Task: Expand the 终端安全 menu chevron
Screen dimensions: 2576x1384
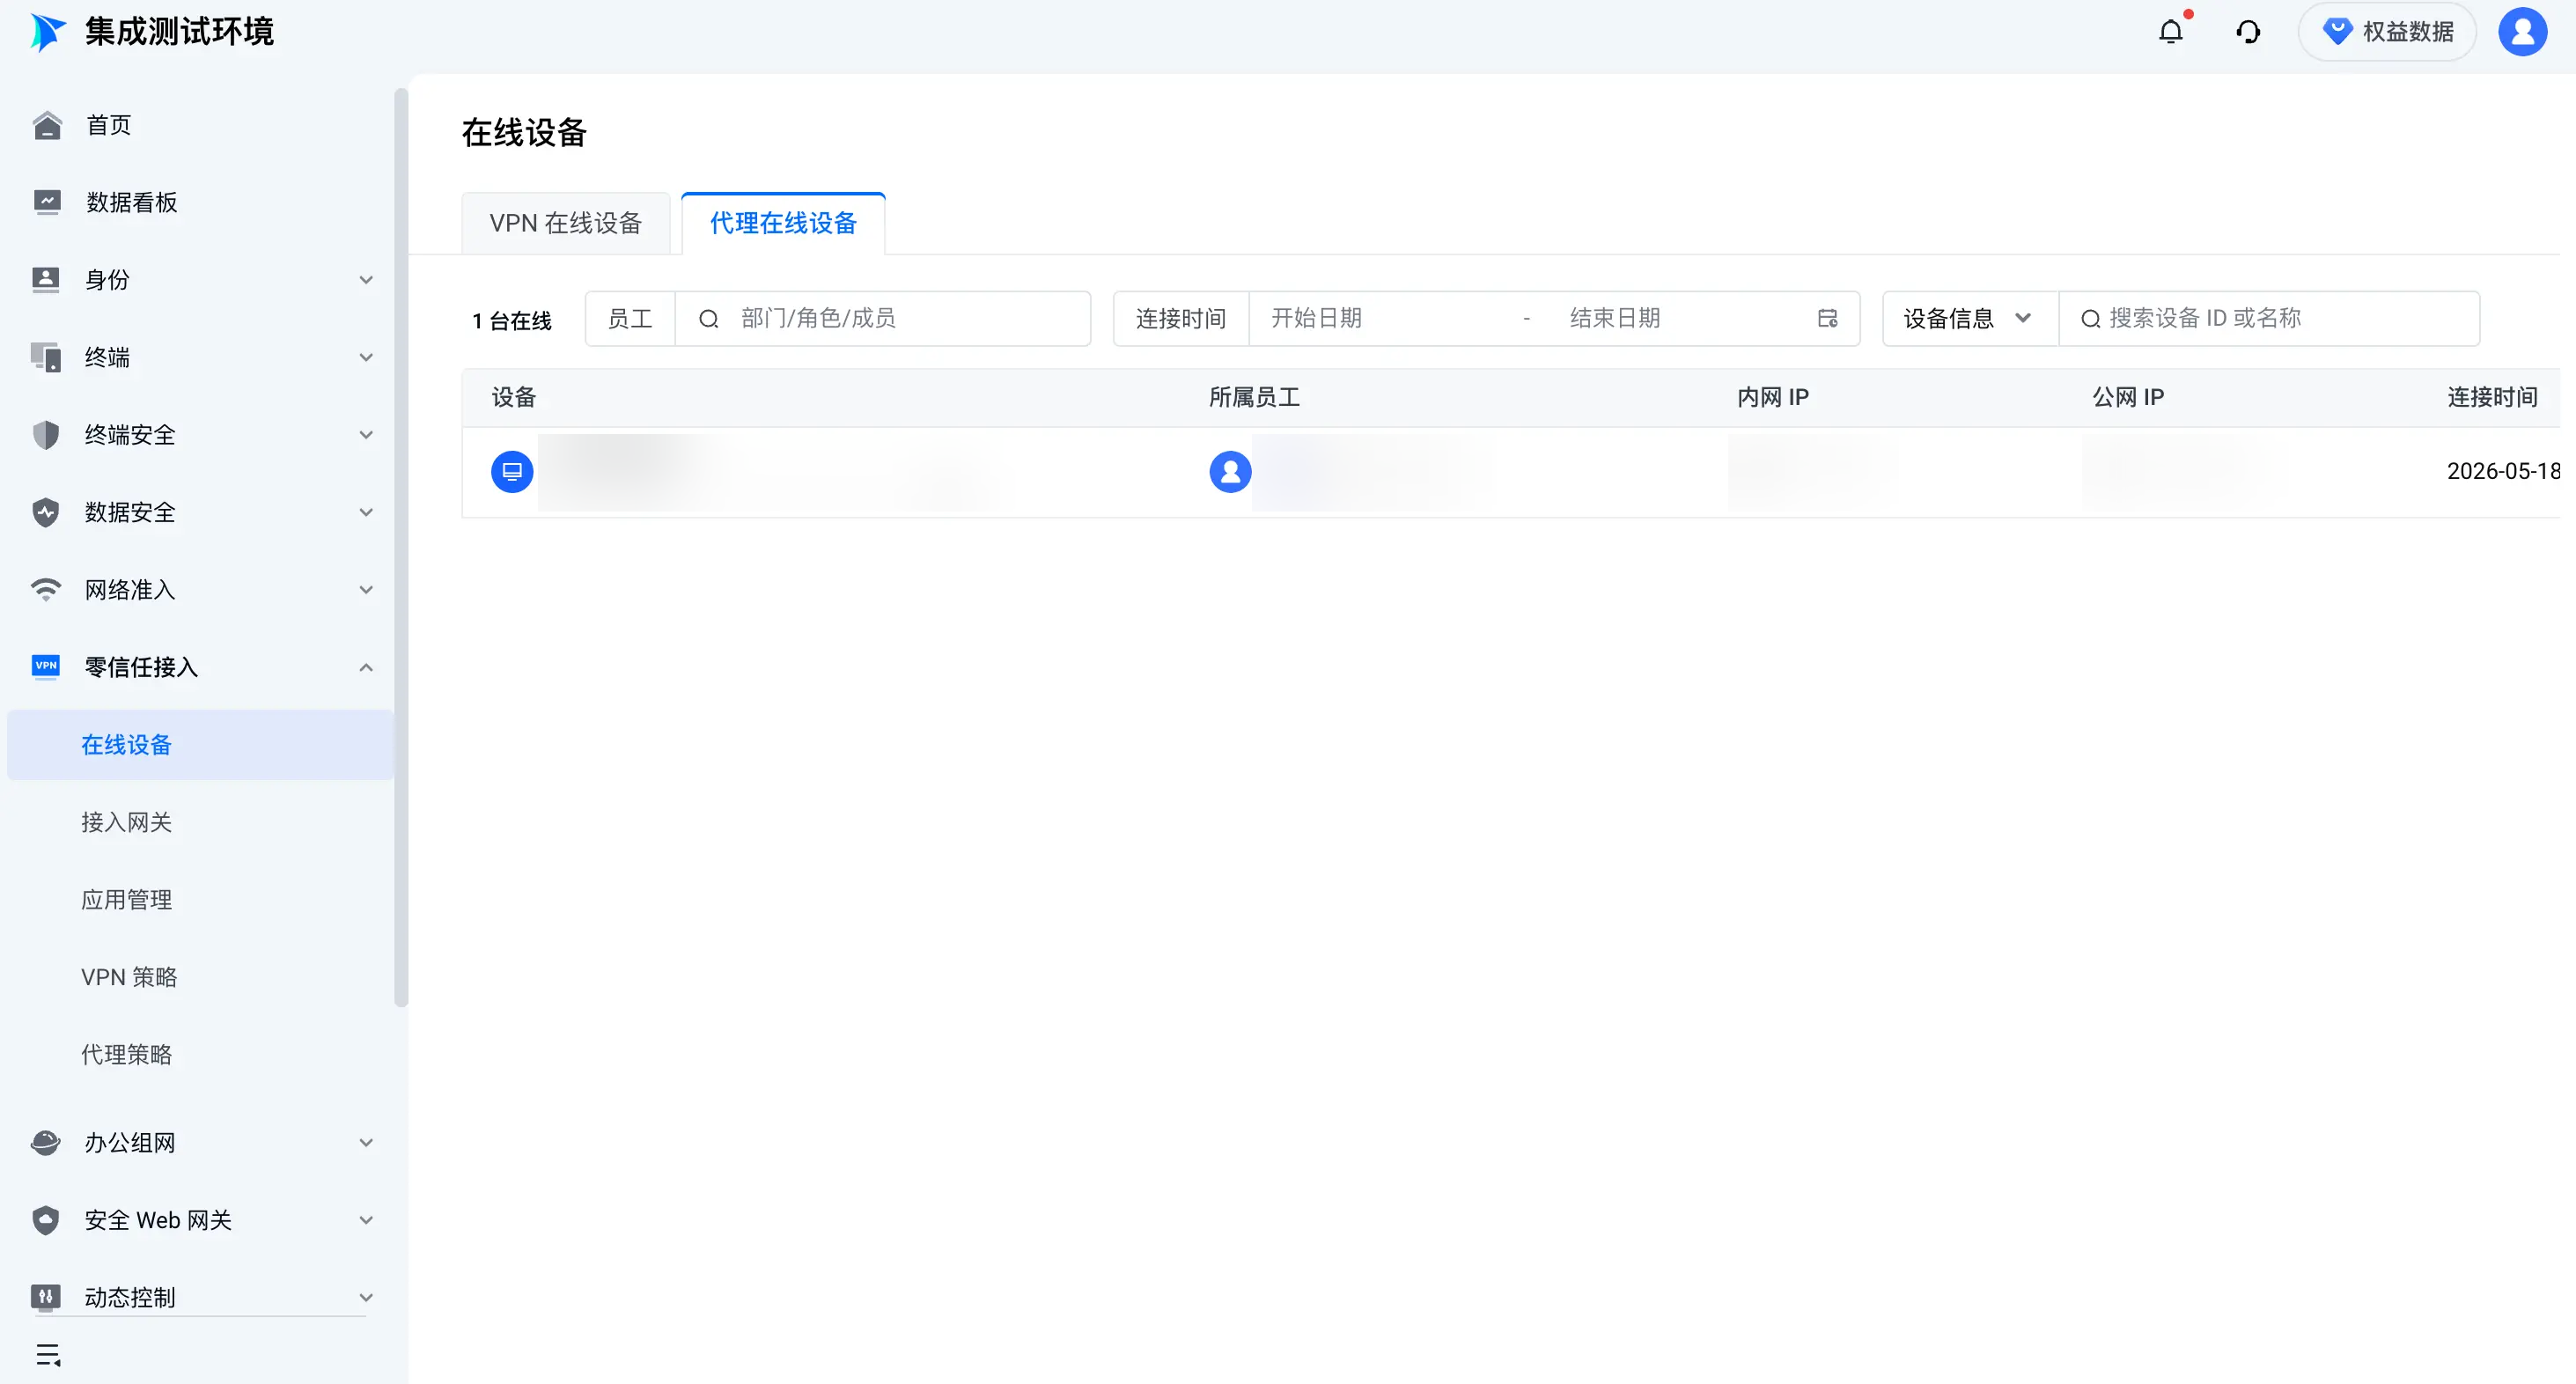Action: [366, 435]
